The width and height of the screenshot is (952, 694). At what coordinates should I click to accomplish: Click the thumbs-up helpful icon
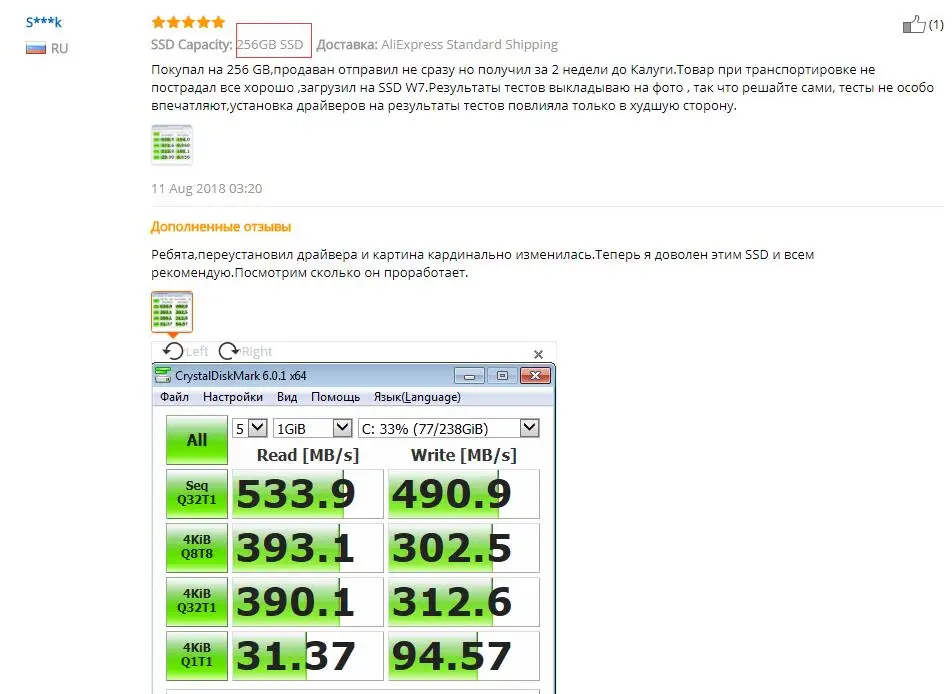(x=914, y=24)
